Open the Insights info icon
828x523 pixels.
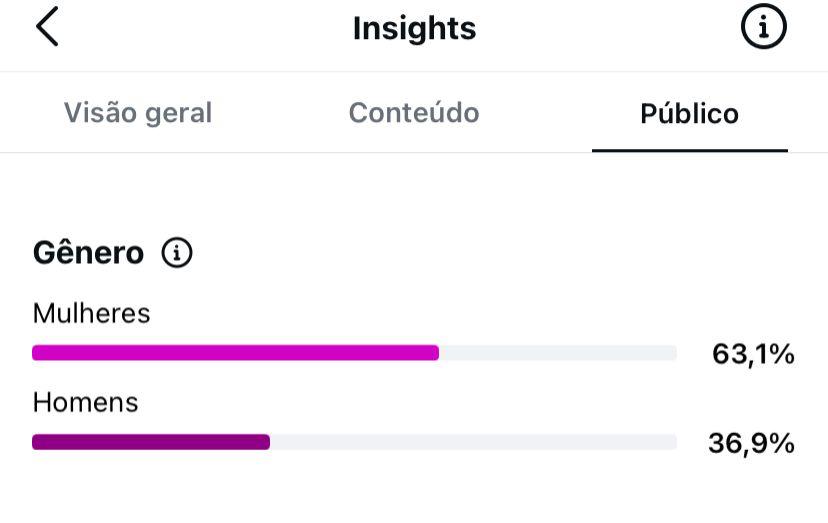[764, 26]
